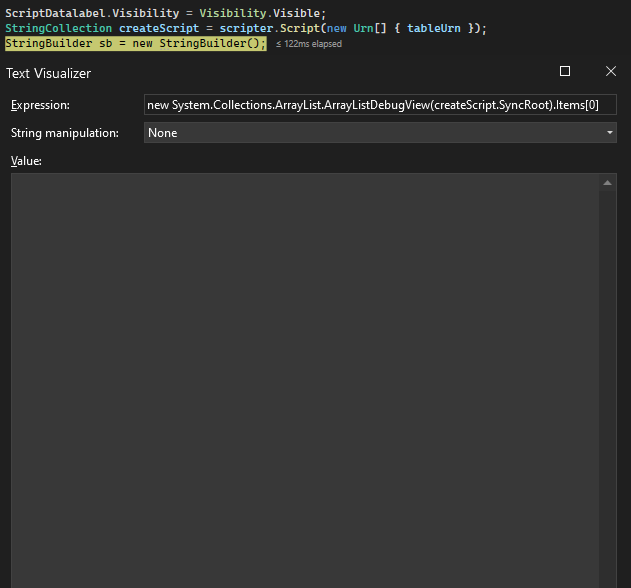Click the Value scrollbar up arrow

point(608,183)
